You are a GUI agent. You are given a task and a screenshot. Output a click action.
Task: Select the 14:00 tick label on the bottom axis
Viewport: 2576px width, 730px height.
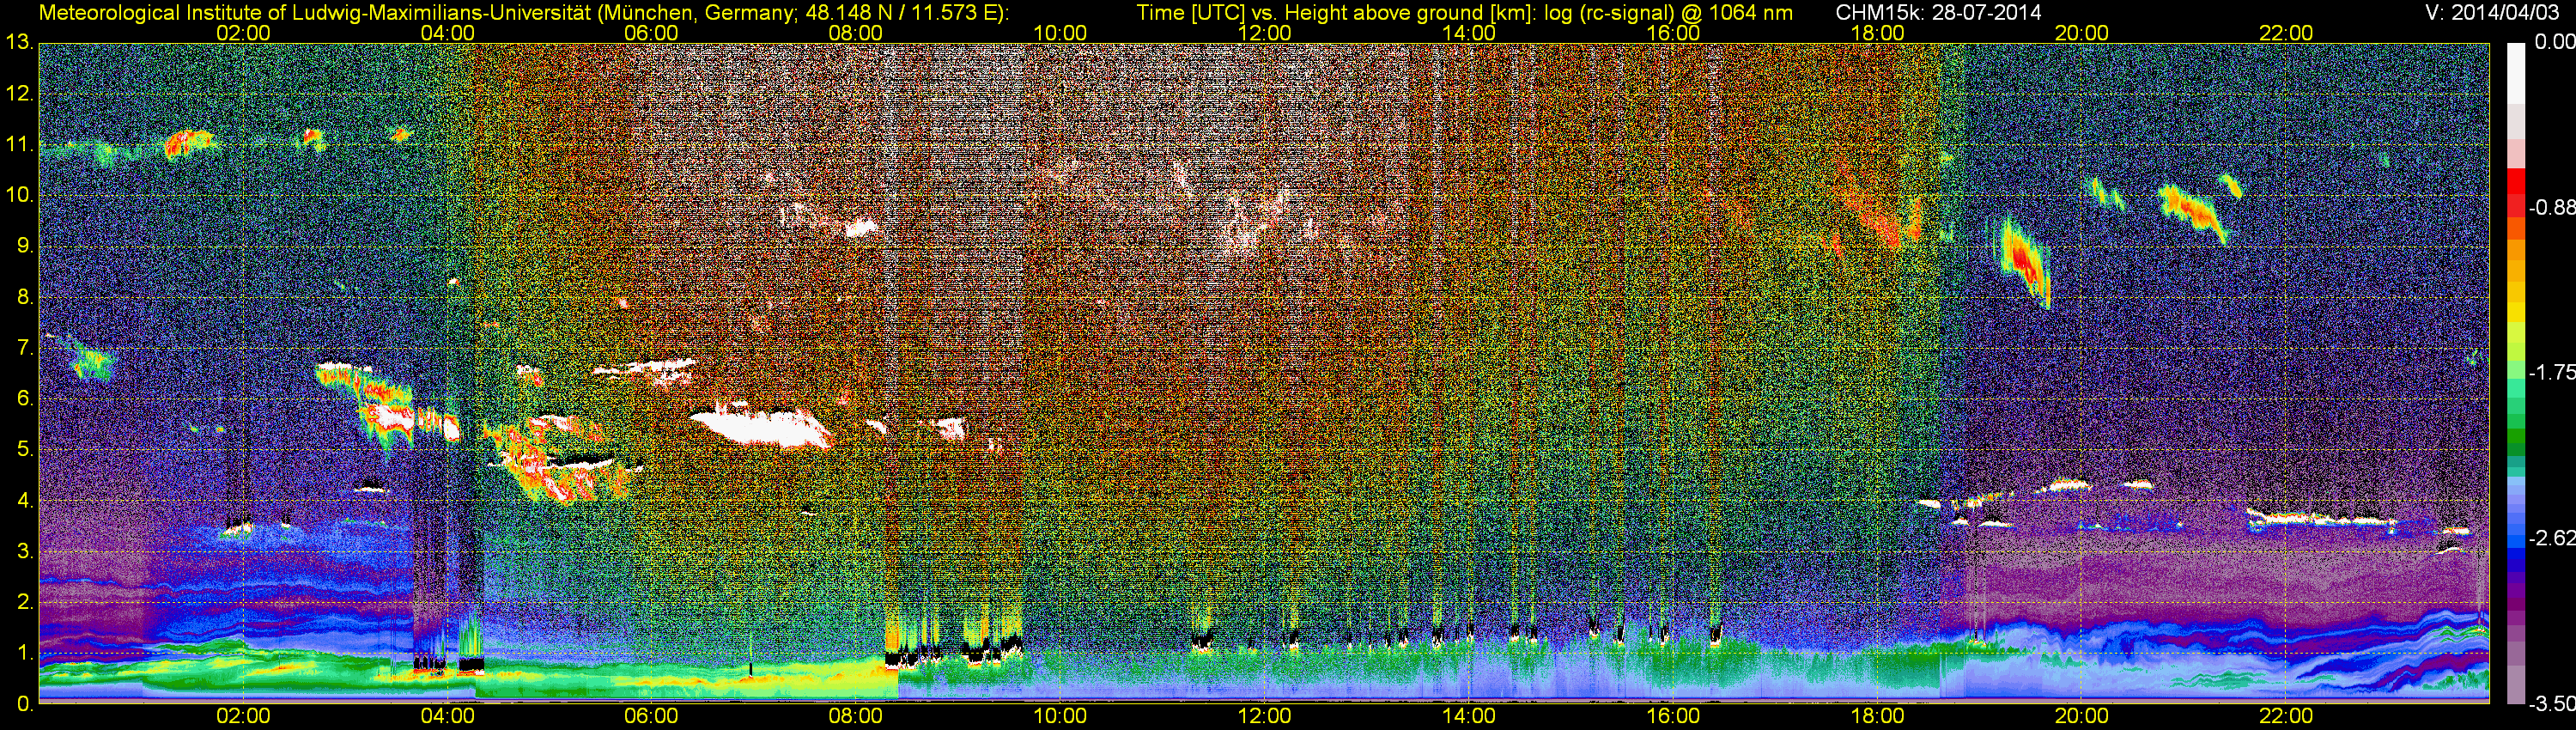(1469, 716)
